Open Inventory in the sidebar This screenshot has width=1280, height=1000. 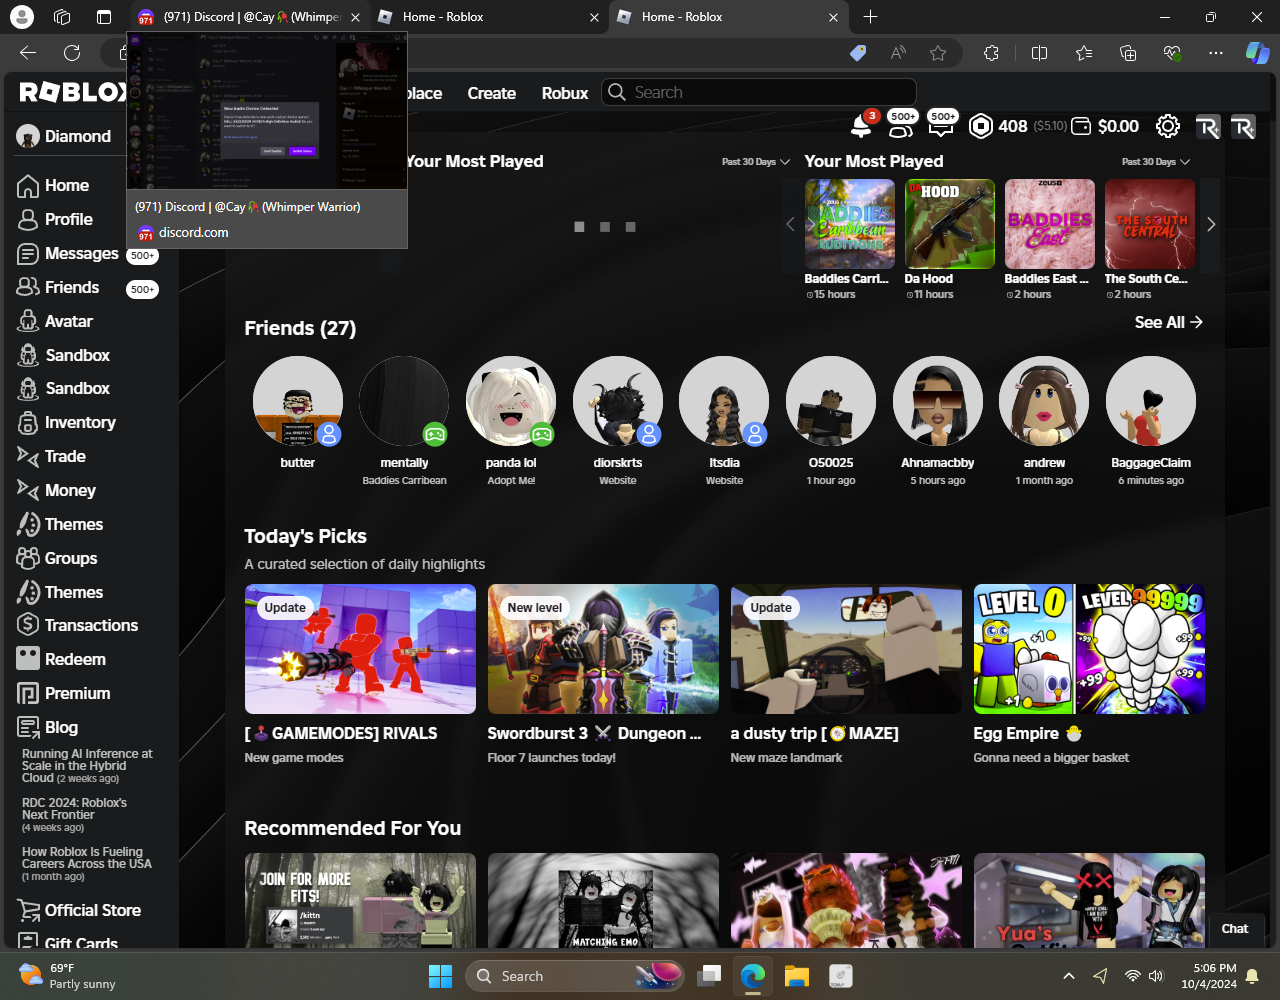click(x=66, y=423)
